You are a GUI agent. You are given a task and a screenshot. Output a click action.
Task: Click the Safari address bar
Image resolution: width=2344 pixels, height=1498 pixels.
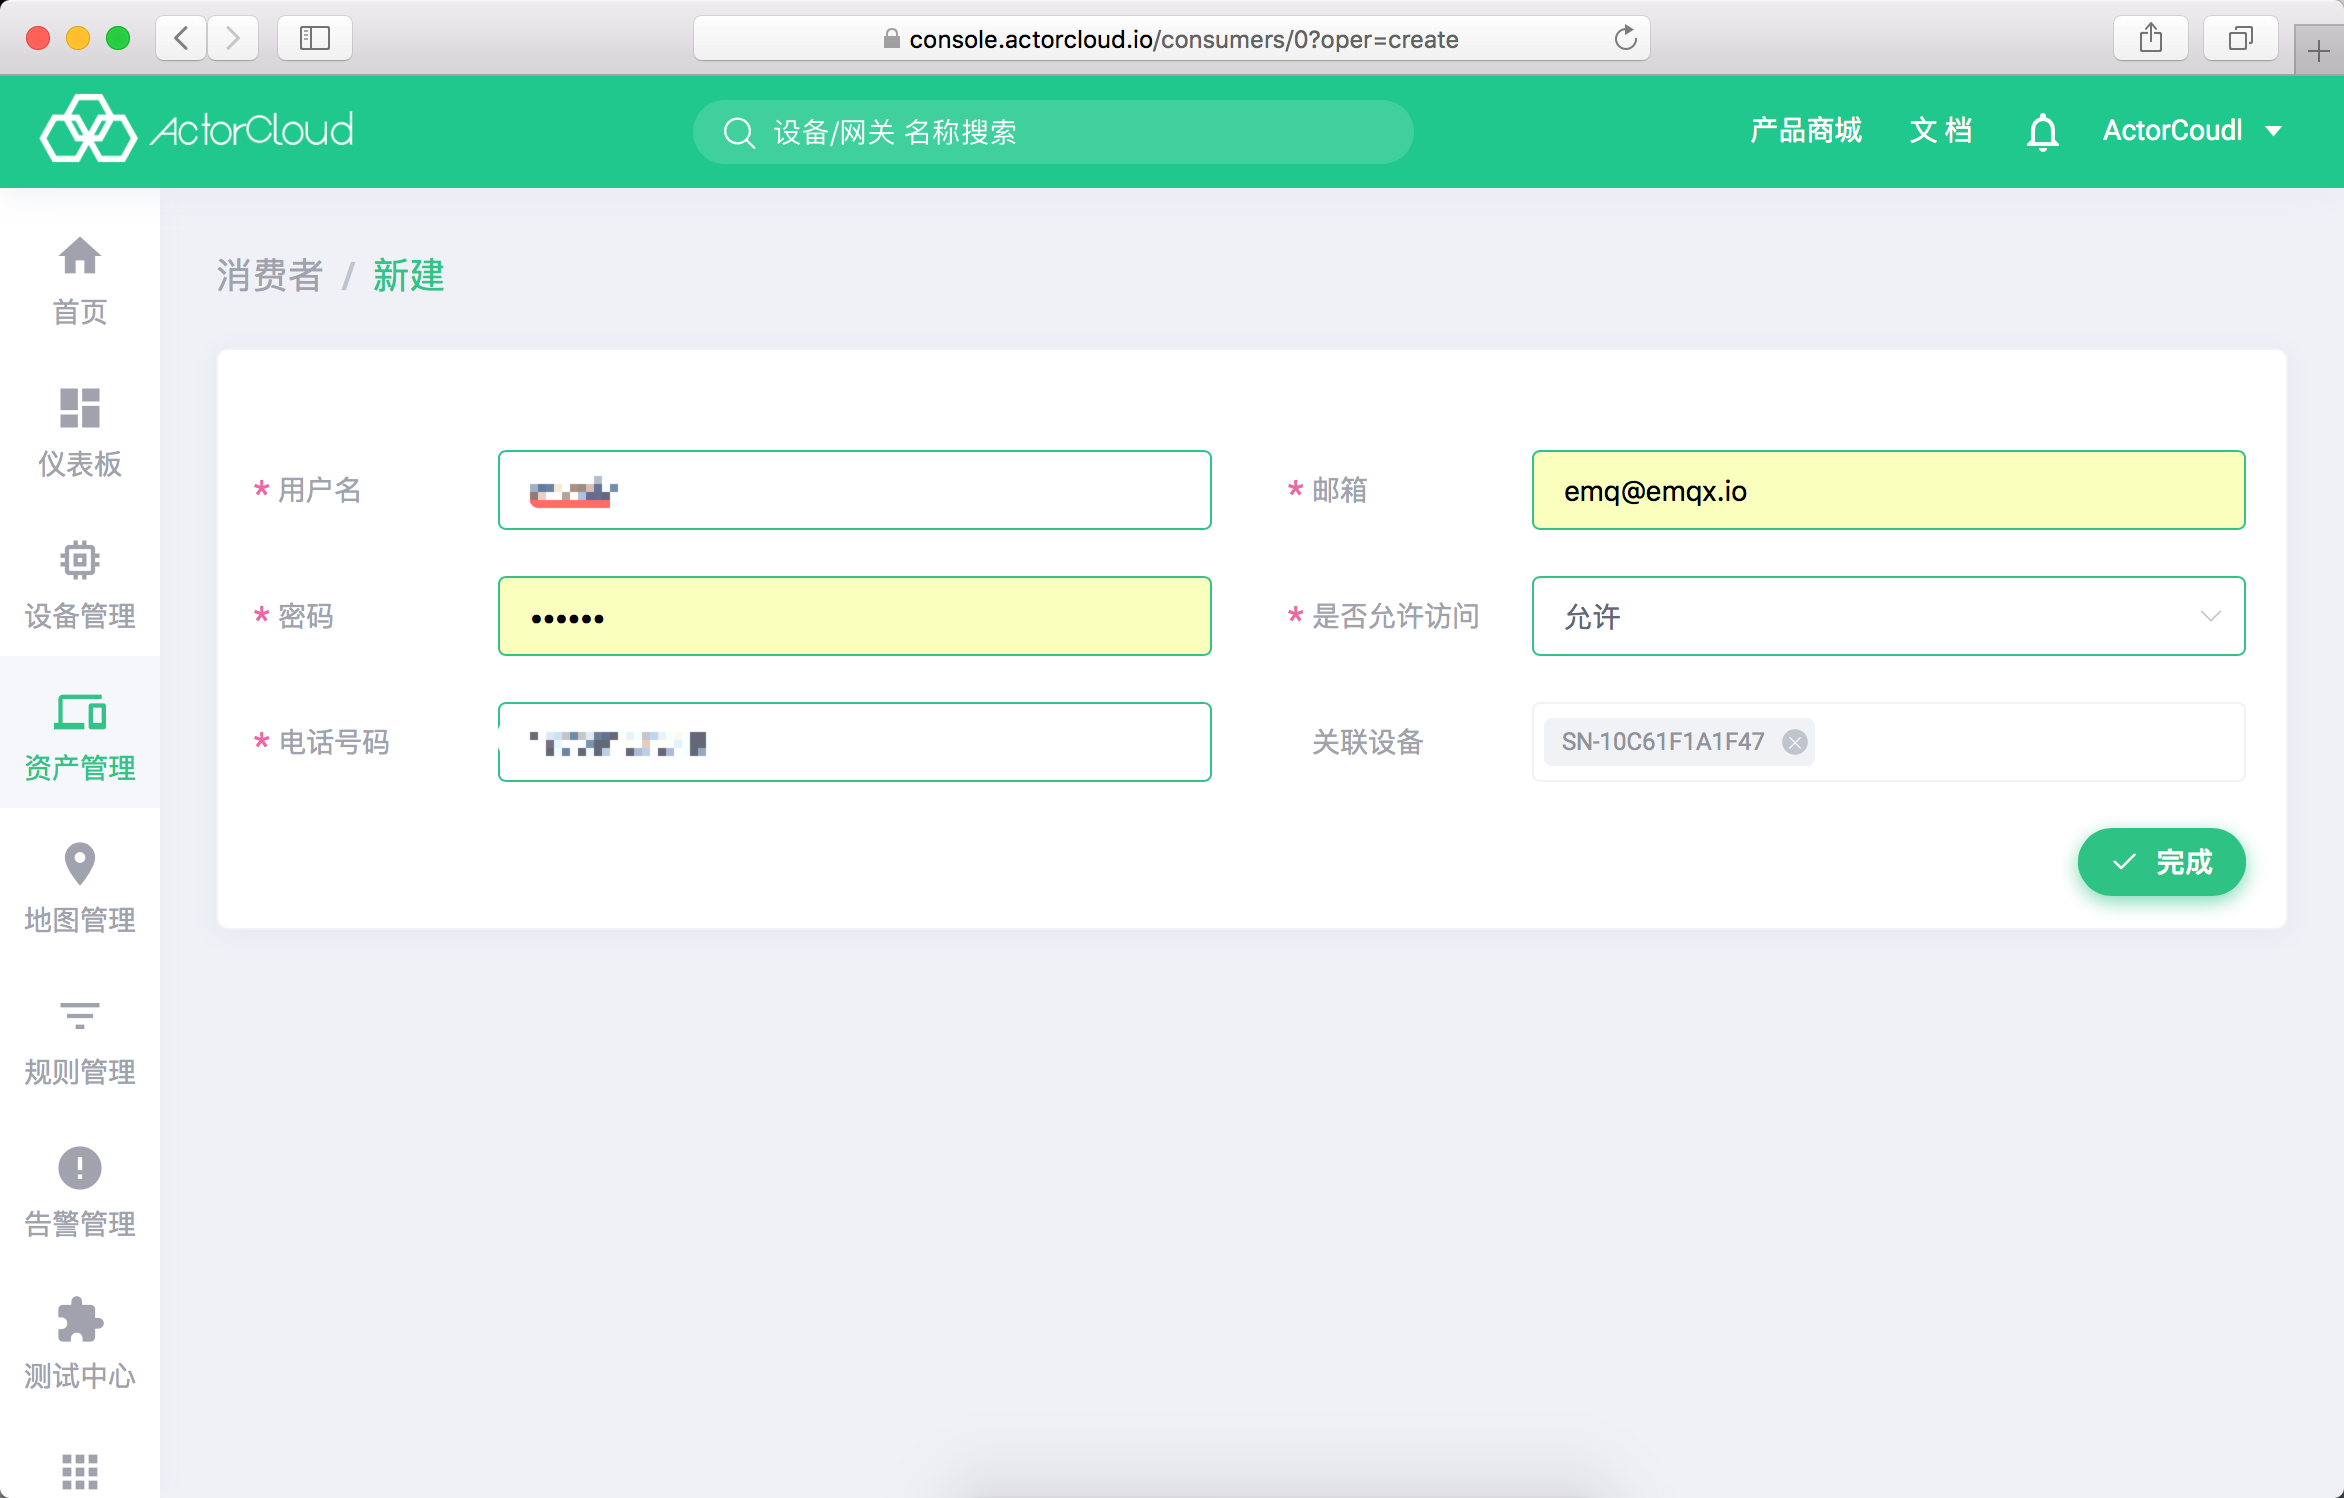click(x=1171, y=39)
